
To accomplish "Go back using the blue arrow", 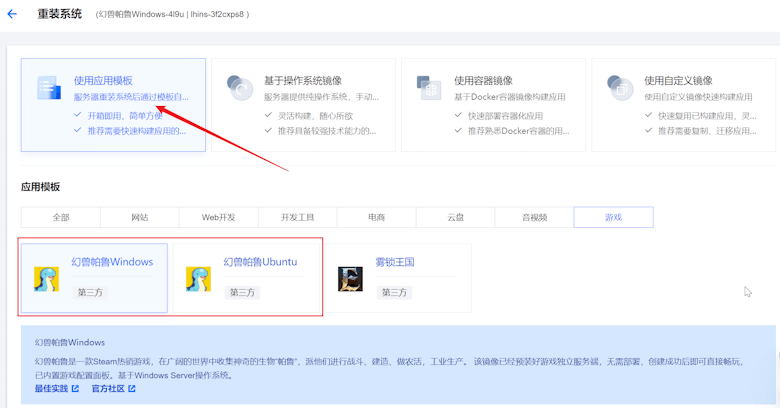I will point(12,14).
